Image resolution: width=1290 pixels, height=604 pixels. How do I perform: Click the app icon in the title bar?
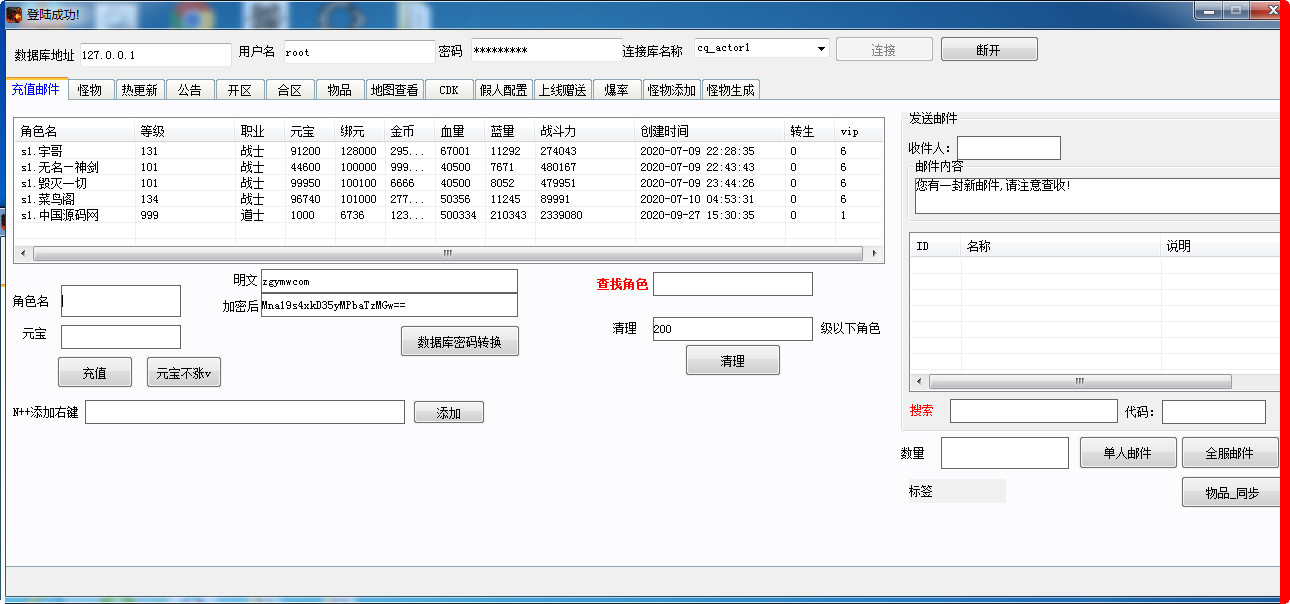point(14,14)
